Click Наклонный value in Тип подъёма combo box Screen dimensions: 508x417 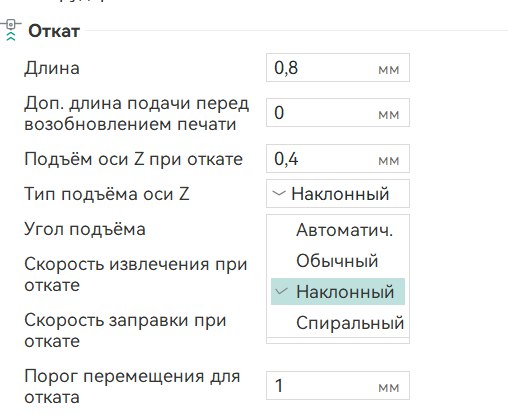pyautogui.click(x=340, y=194)
